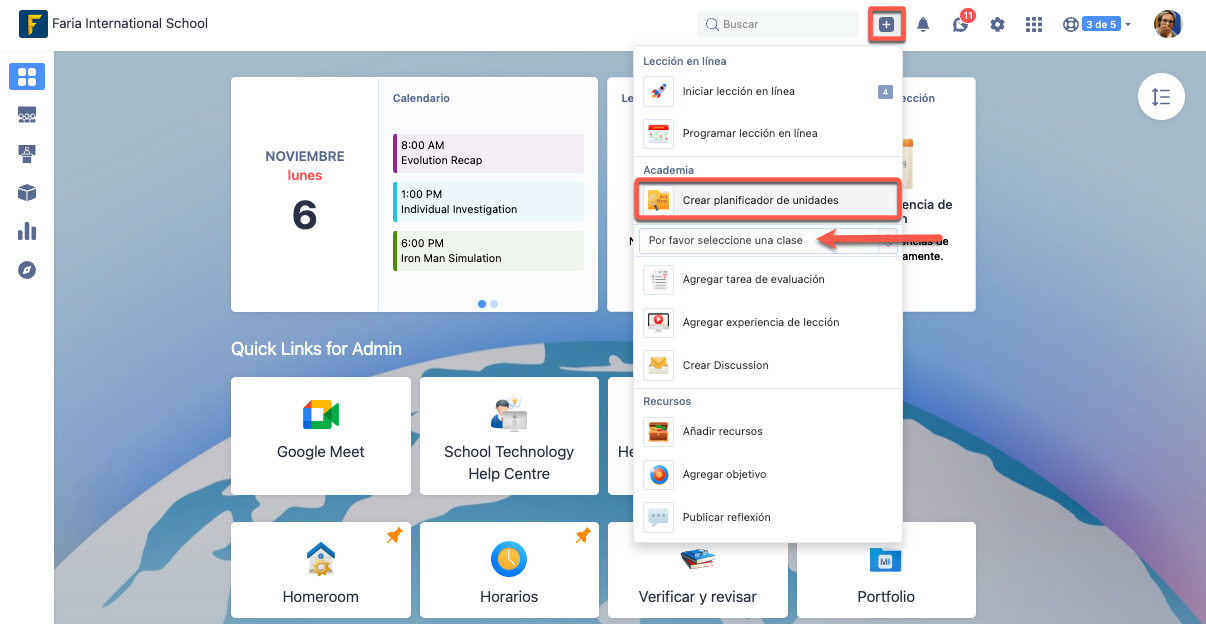Select 'Iniciar lección en línea'
The height and width of the screenshot is (624, 1206).
pyautogui.click(x=738, y=91)
